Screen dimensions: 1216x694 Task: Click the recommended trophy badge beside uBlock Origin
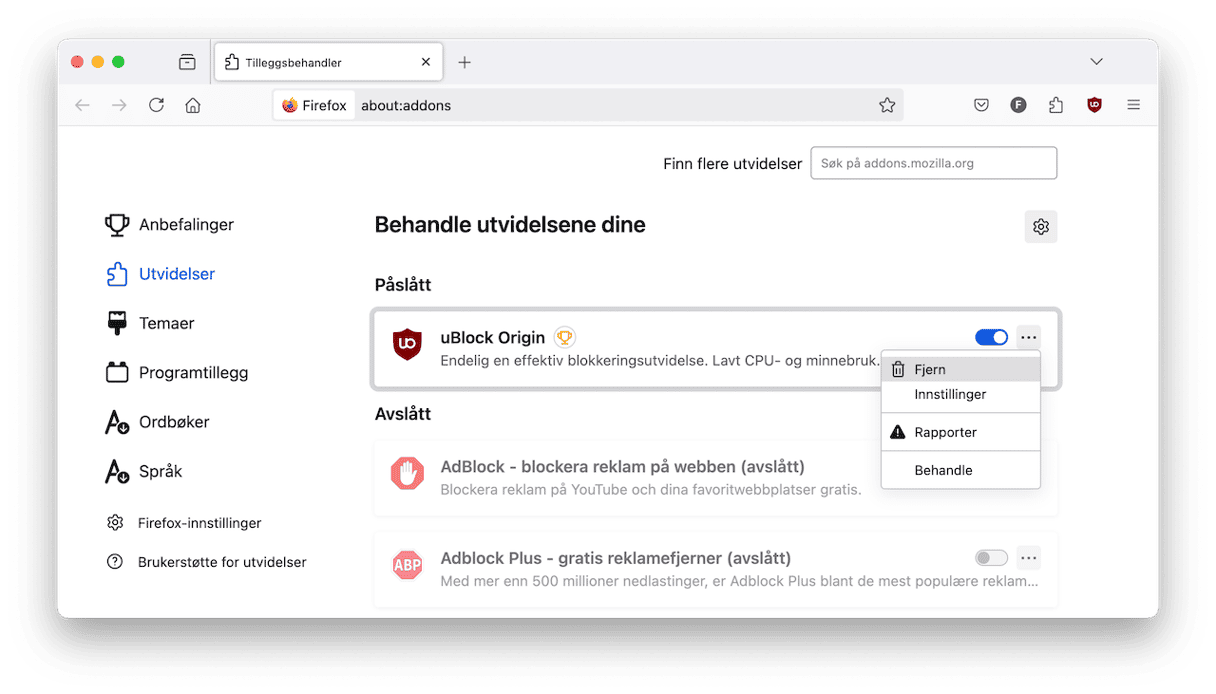[x=565, y=338]
